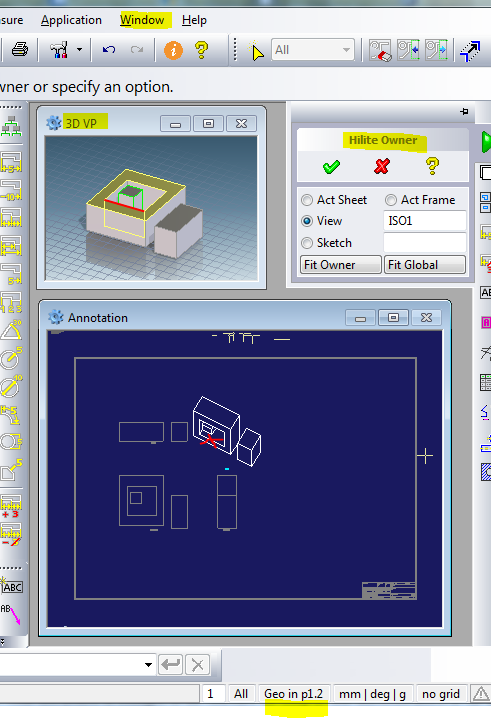The image size is (491, 718).
Task: Select the Sketch radio button
Action: click(x=307, y=243)
